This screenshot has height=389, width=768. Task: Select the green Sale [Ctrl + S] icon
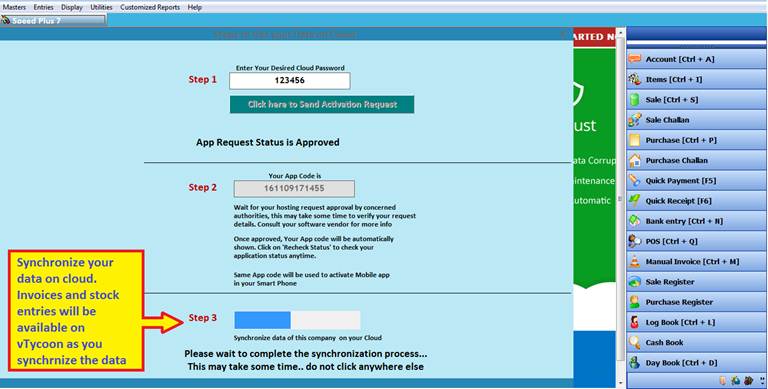click(635, 100)
